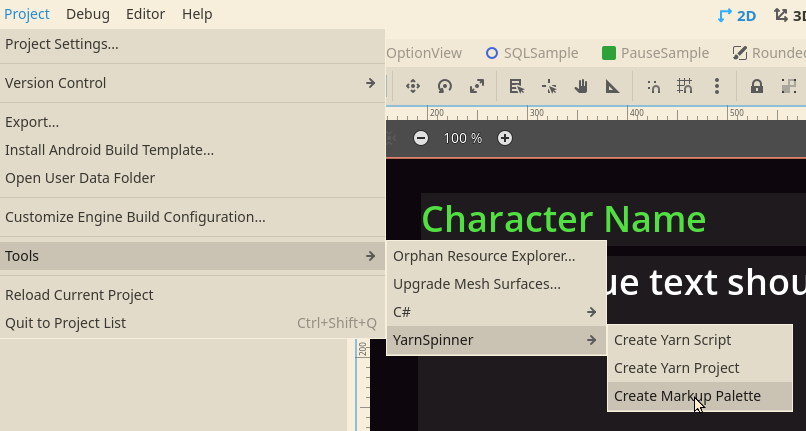
Task: Expand the Tools submenu entry
Action: pyautogui.click(x=192, y=256)
